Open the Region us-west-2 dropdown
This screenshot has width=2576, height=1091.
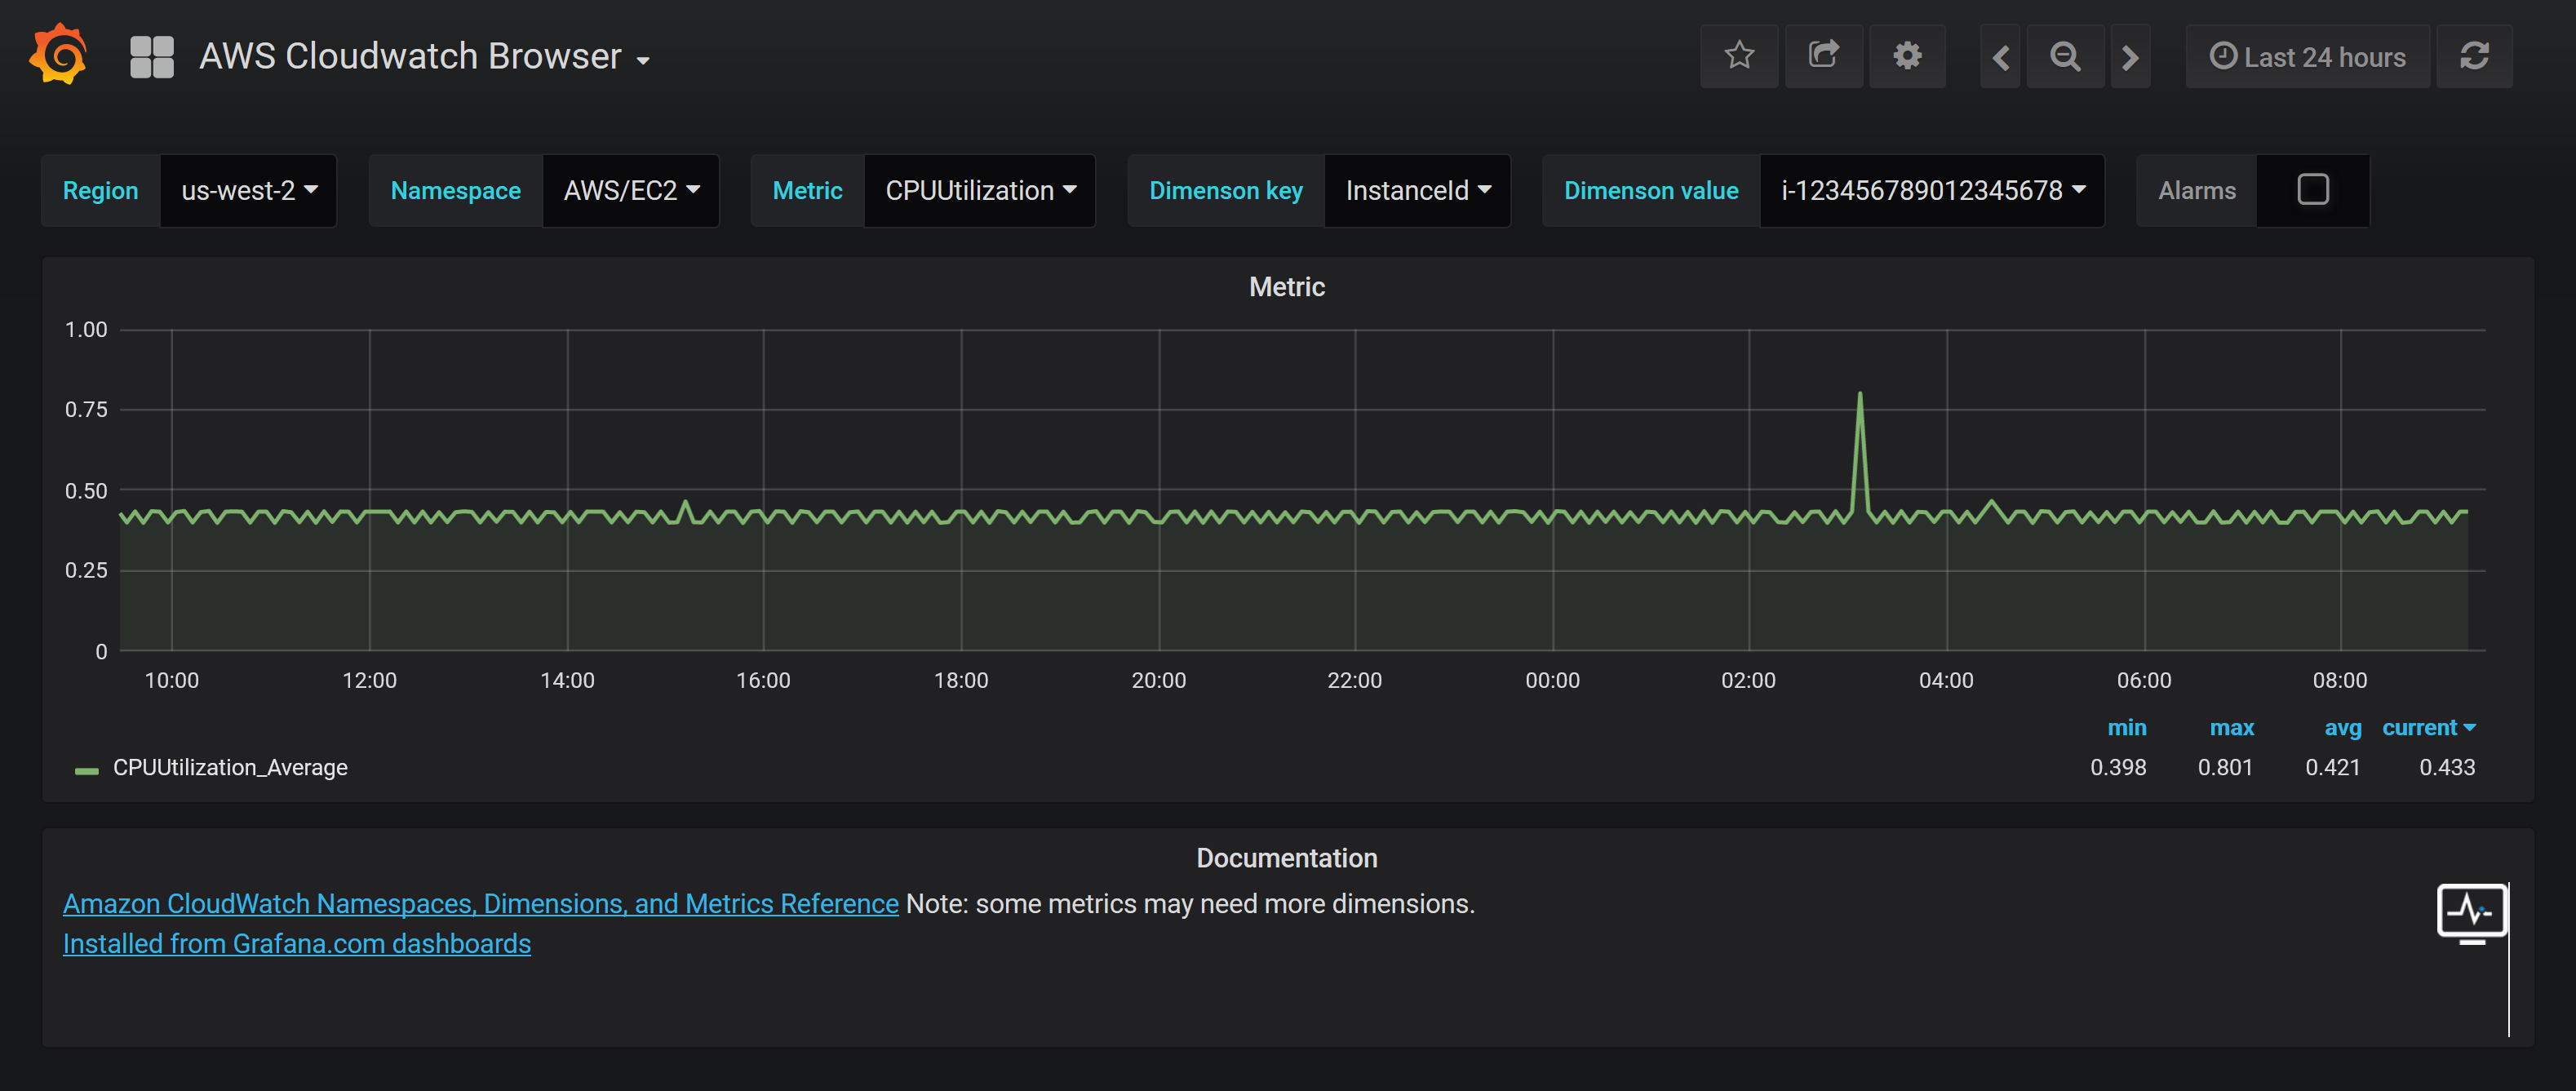[x=249, y=190]
